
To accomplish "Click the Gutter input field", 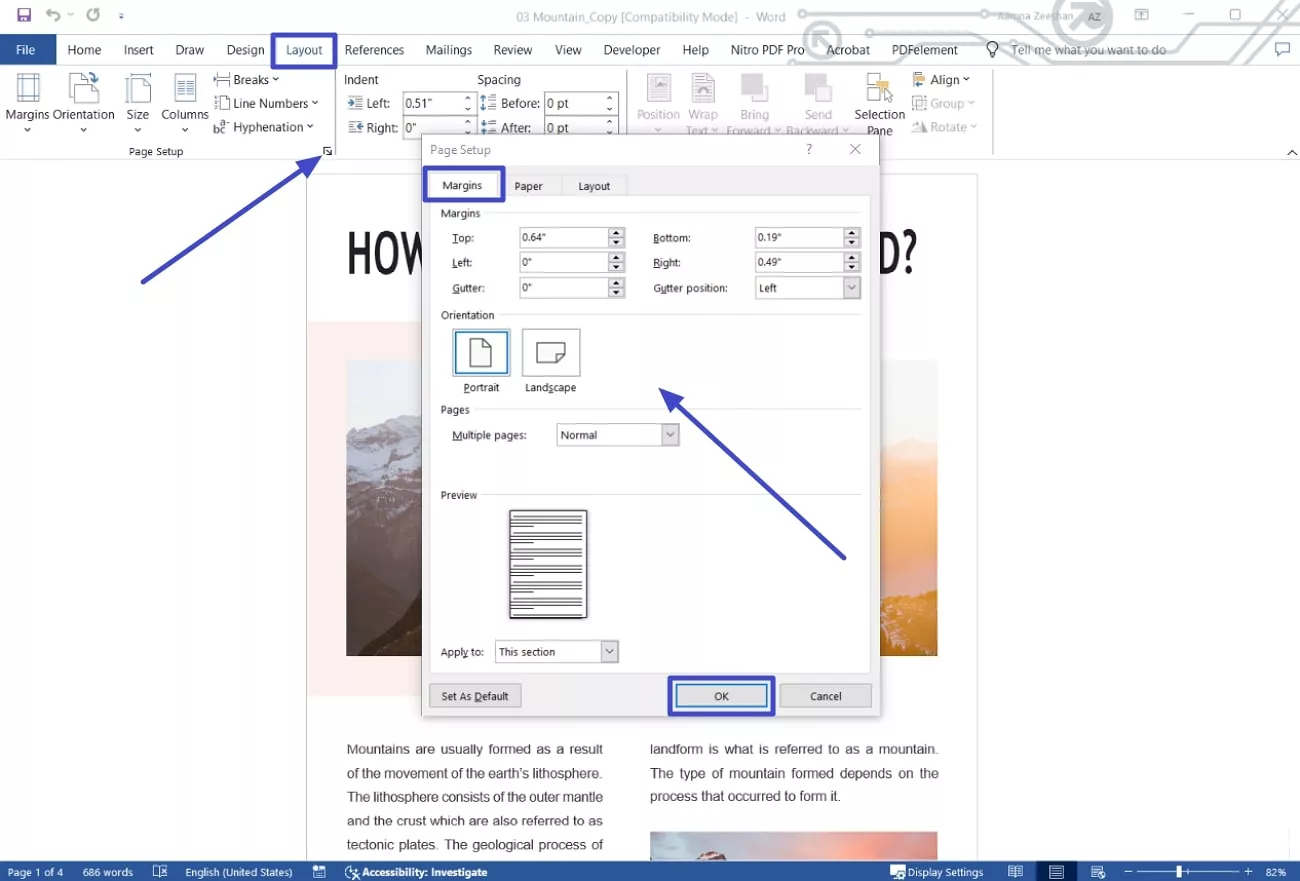I will click(563, 288).
